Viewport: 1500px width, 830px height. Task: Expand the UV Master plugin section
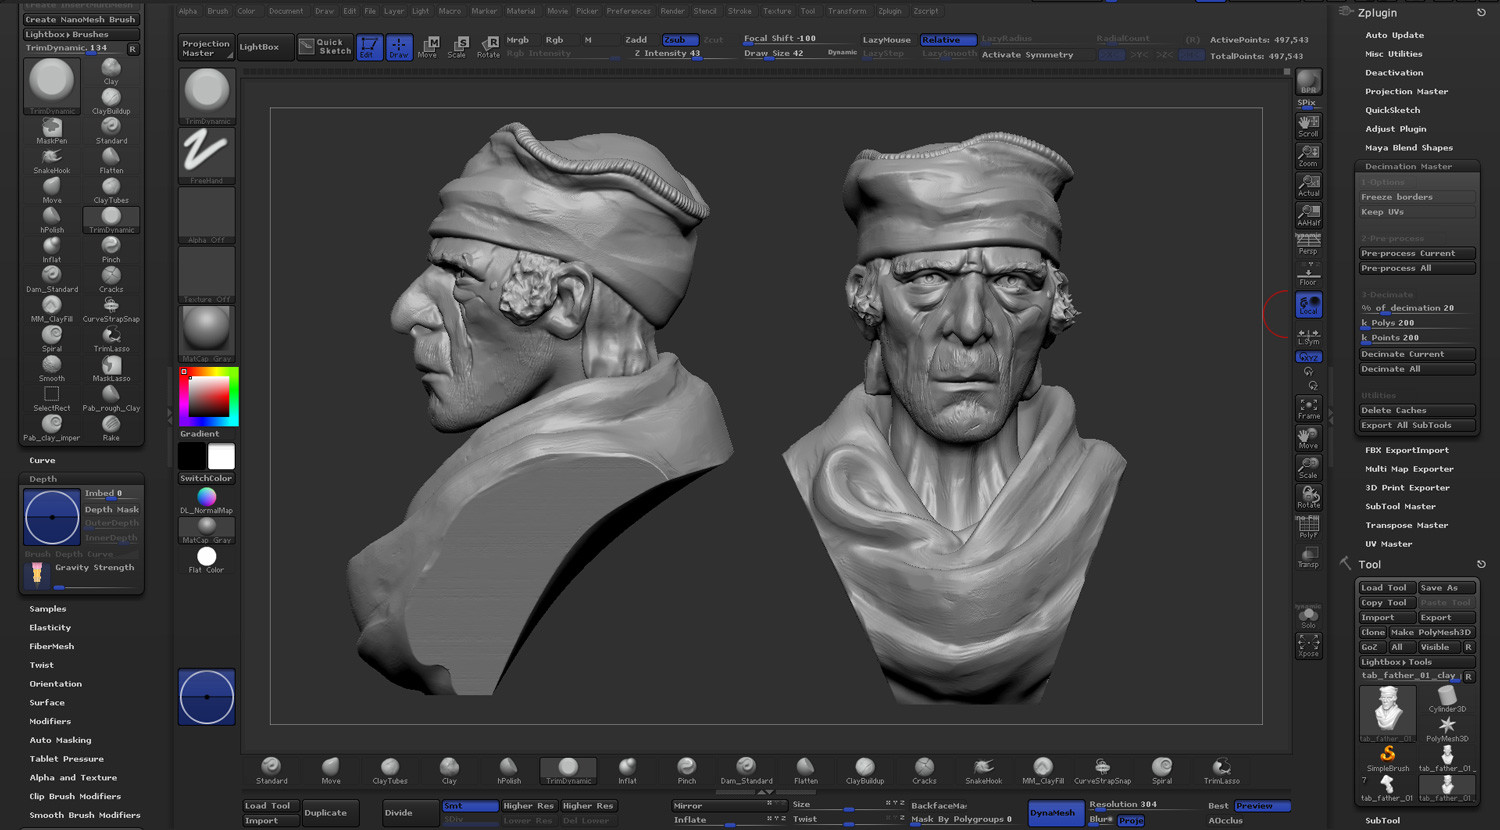click(1388, 544)
